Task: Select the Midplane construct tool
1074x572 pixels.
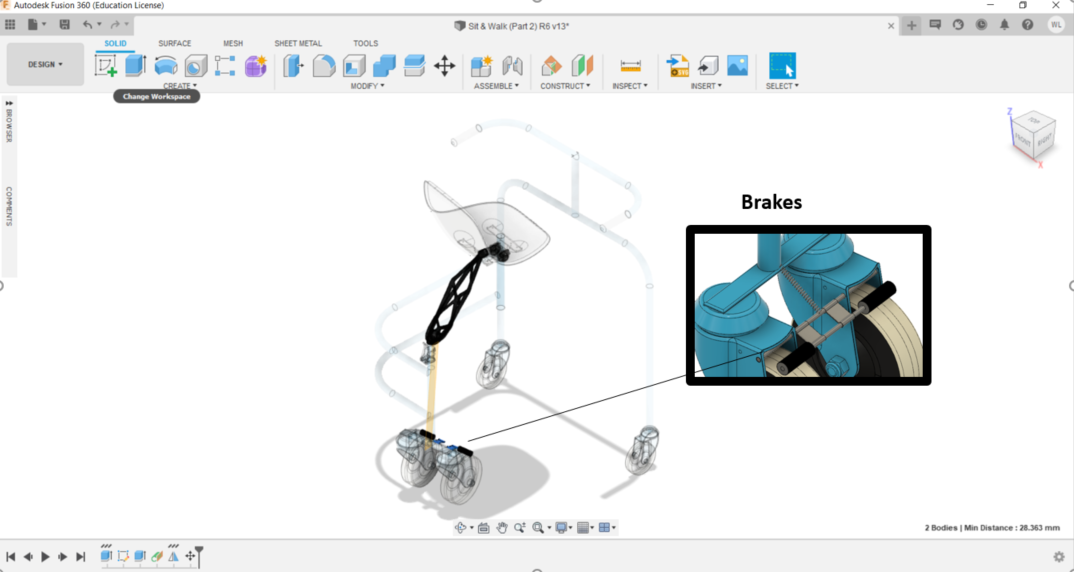Action: pos(582,66)
